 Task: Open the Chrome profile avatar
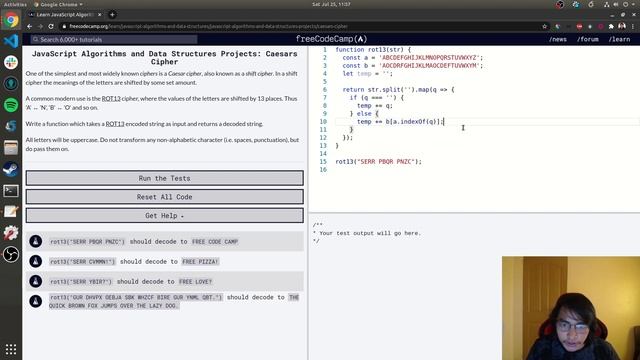point(622,26)
